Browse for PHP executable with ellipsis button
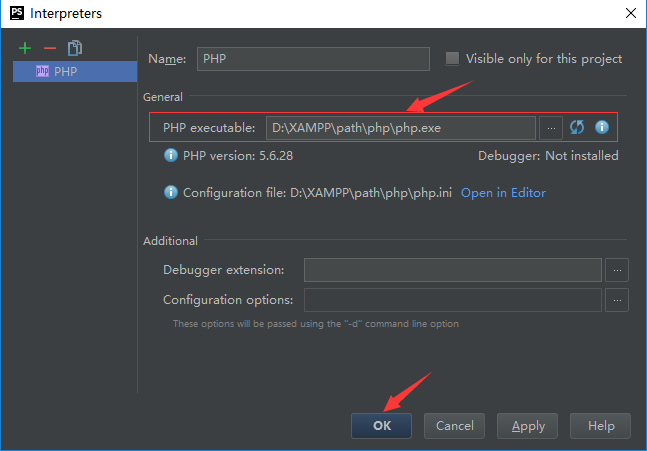 [x=551, y=128]
